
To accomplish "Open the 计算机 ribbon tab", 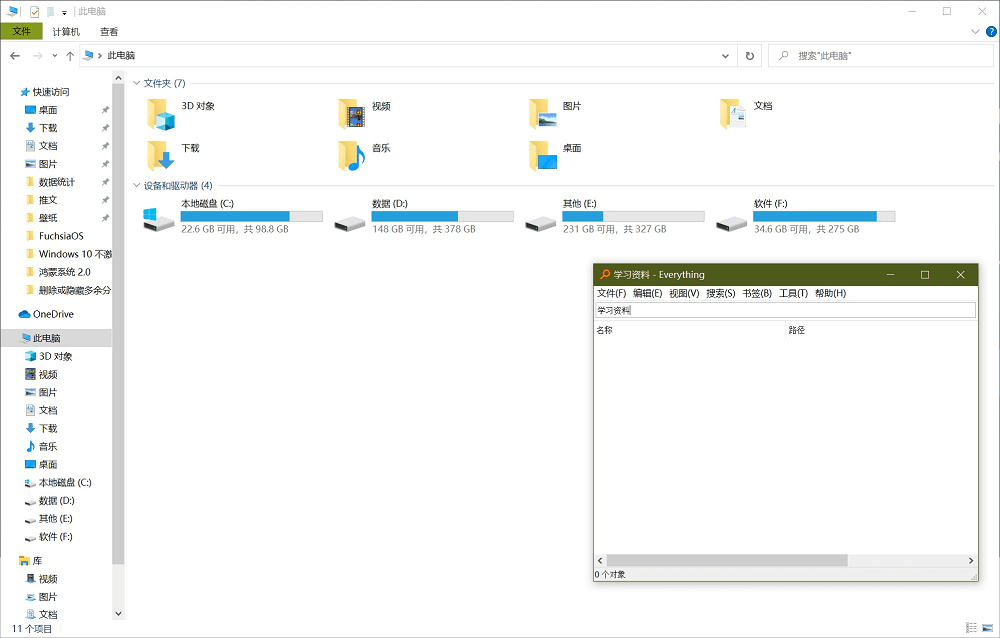I will coord(66,32).
